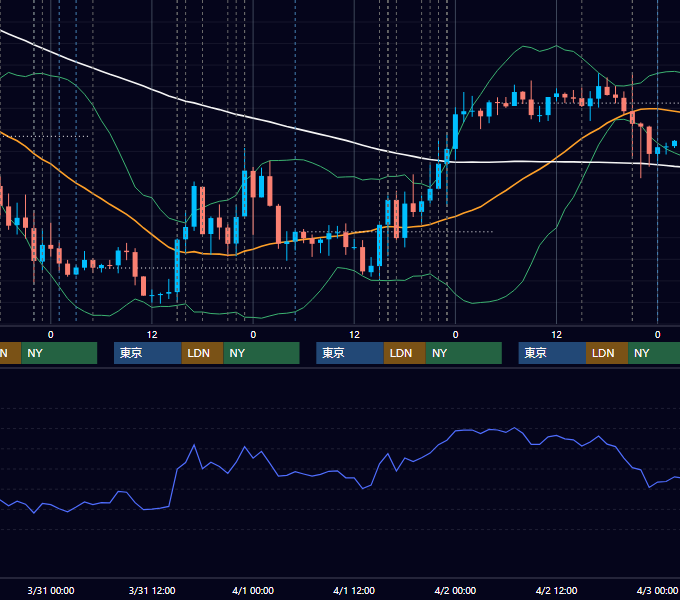Click the 4/3 00:00 date label
680x600 pixels.
pyautogui.click(x=657, y=590)
